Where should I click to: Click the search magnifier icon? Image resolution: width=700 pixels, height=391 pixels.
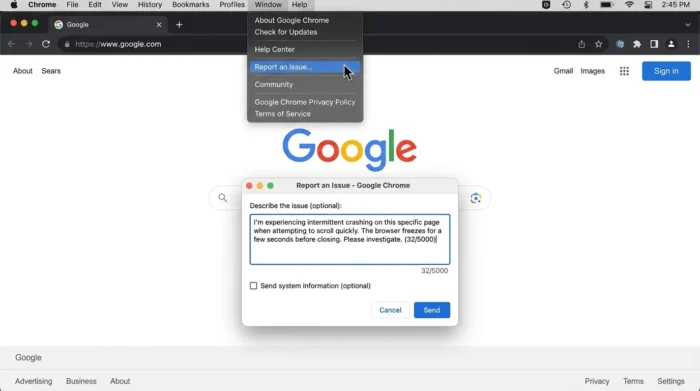(222, 198)
